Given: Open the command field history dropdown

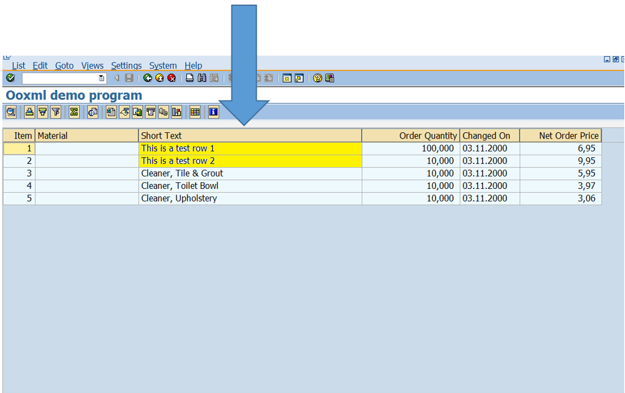Looking at the screenshot, I should (x=102, y=79).
